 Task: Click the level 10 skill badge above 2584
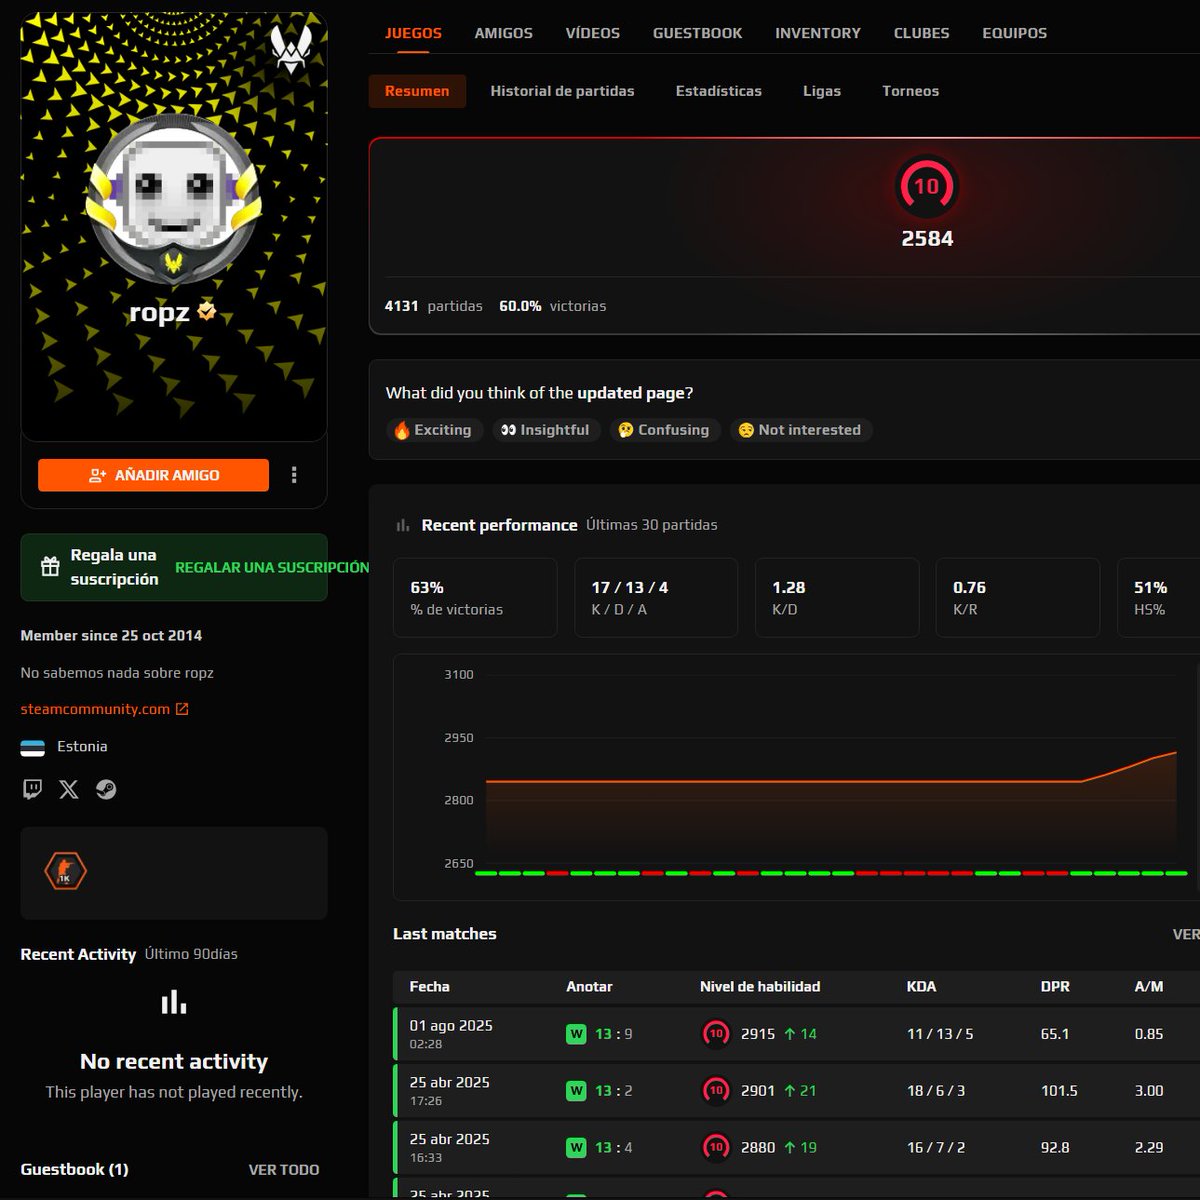927,186
